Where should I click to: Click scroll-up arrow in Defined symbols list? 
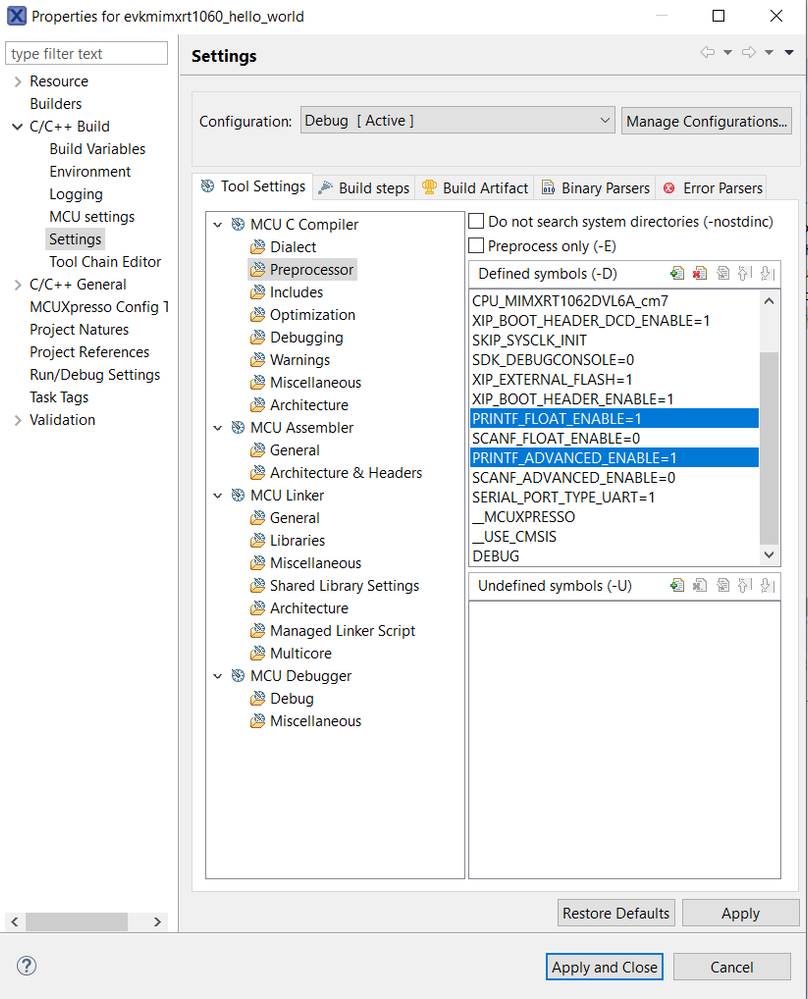click(769, 301)
